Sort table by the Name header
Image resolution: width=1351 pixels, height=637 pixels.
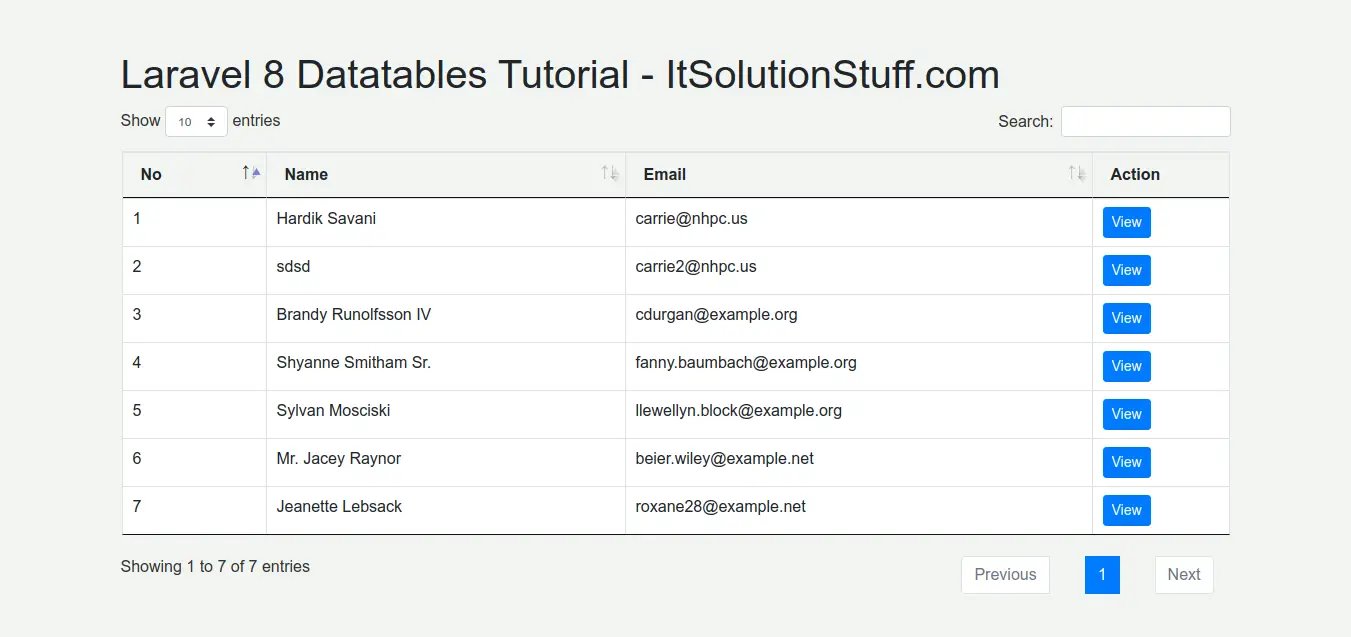[x=306, y=174]
